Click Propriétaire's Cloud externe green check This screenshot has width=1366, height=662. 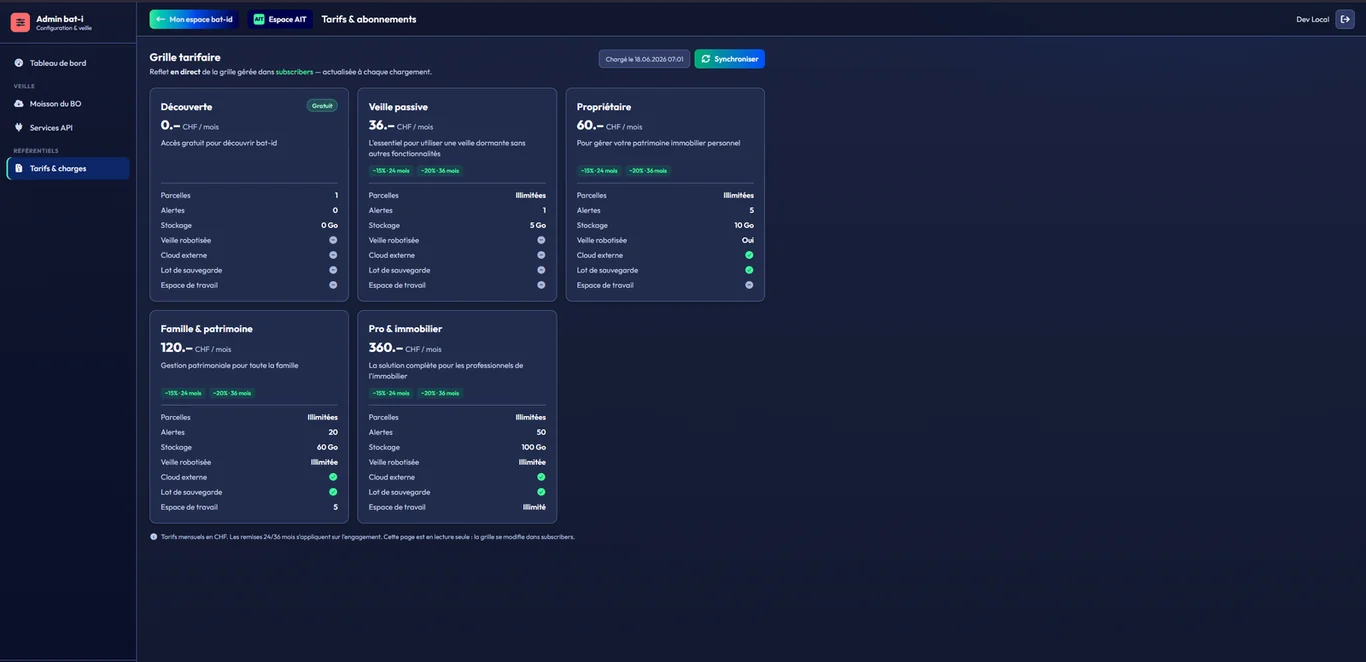click(x=749, y=255)
